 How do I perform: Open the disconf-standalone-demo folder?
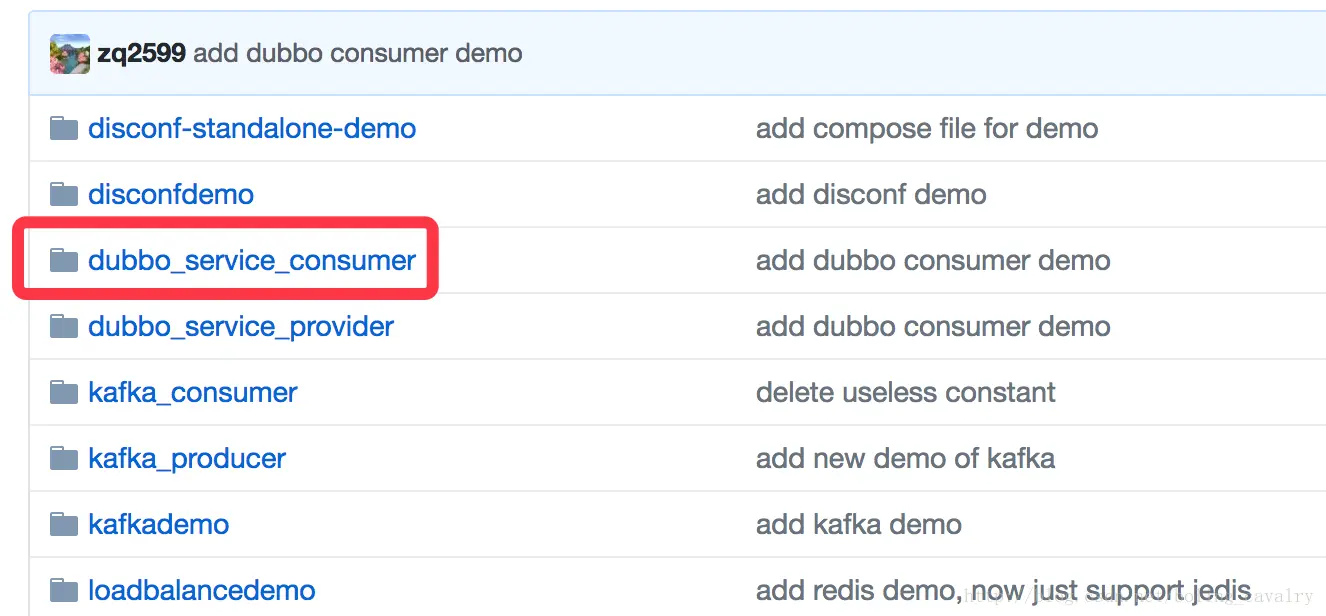click(x=252, y=129)
